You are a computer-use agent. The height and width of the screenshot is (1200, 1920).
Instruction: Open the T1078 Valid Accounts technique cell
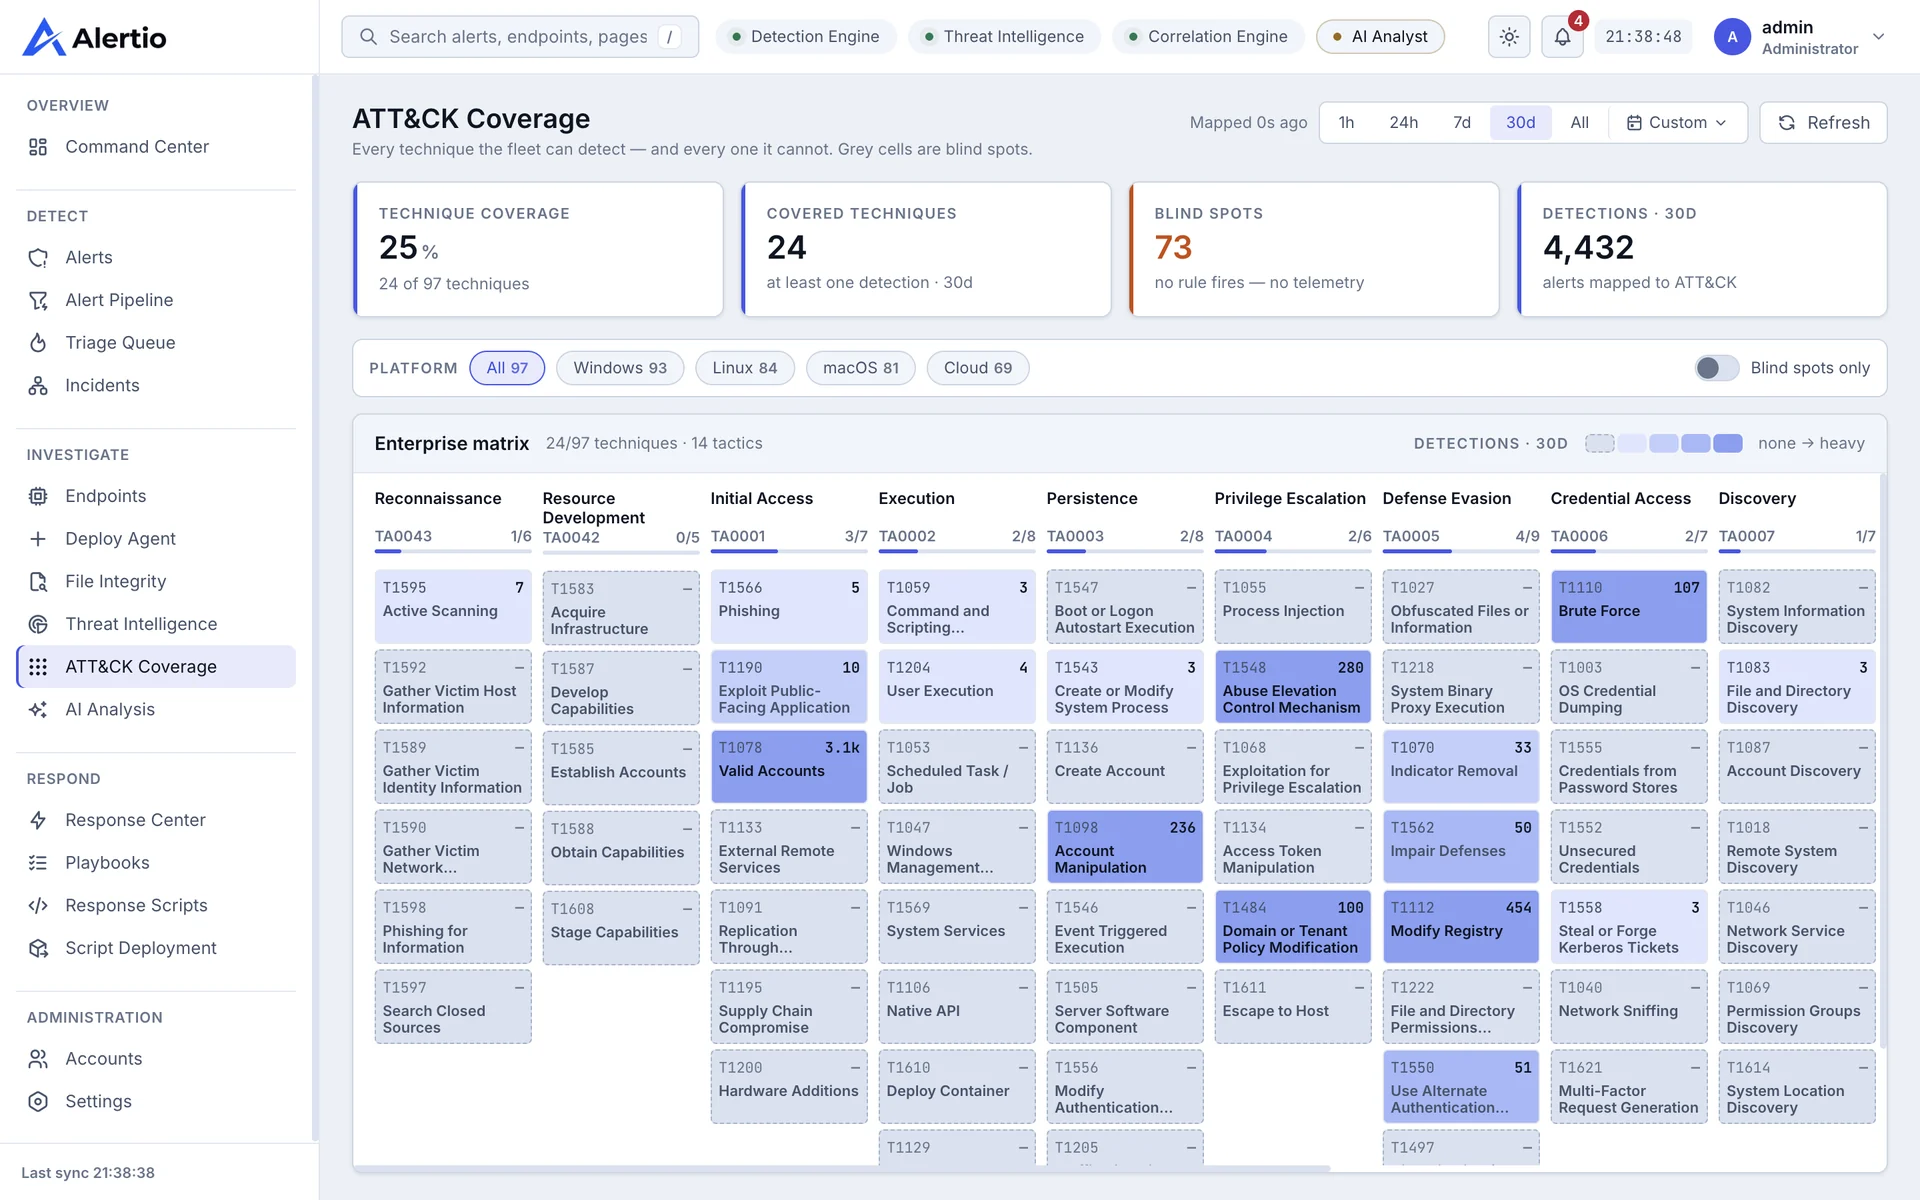(788, 767)
